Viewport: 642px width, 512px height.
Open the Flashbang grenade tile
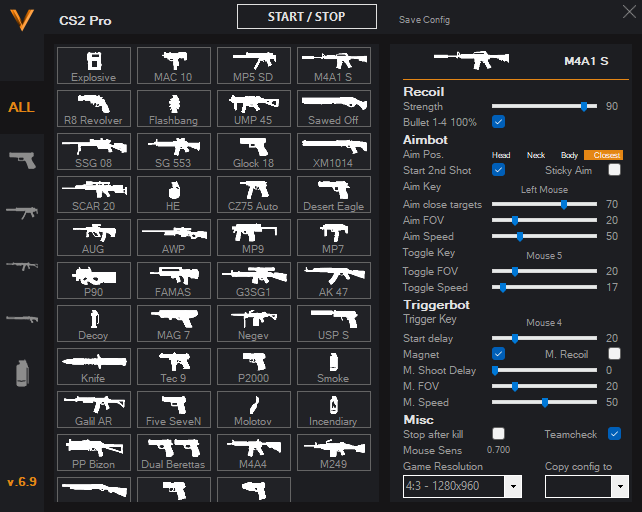(x=174, y=109)
